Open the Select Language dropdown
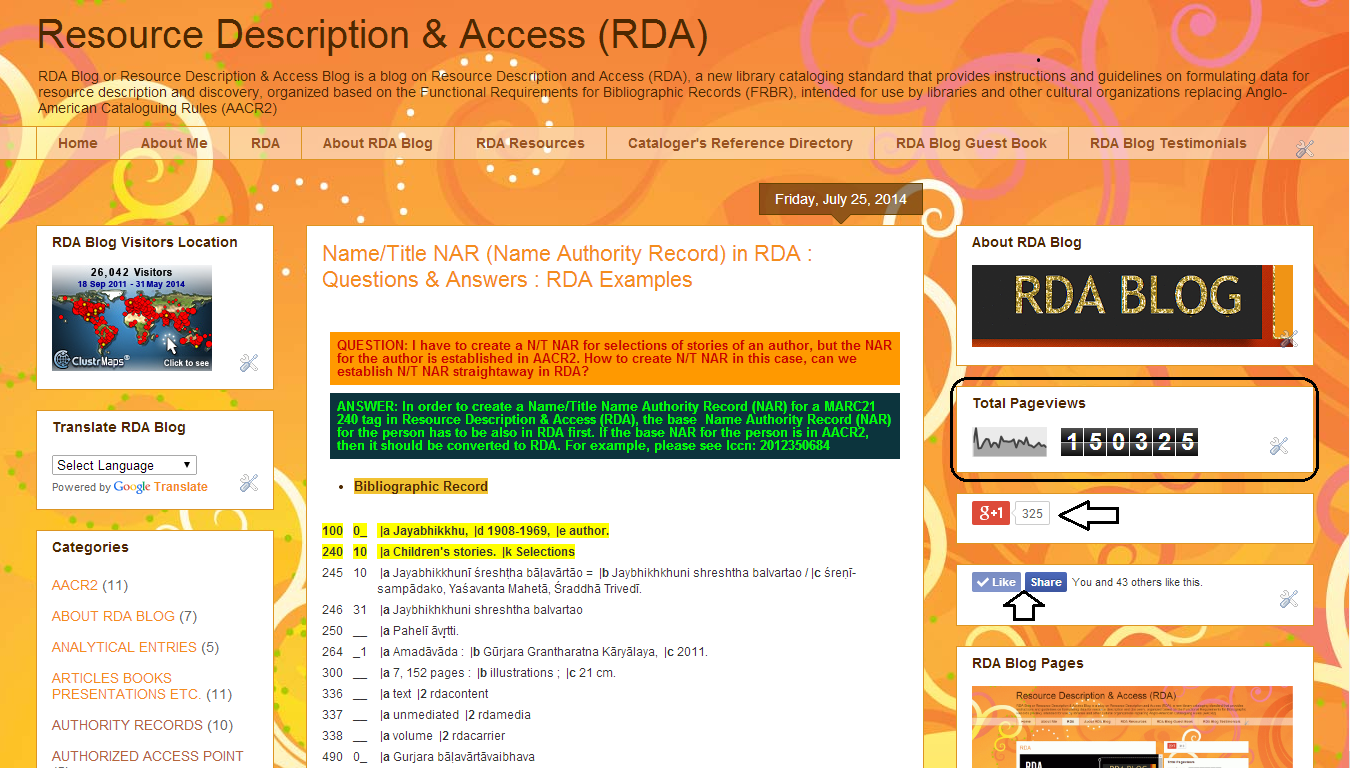Viewport: 1350px width, 768px height. tap(124, 464)
